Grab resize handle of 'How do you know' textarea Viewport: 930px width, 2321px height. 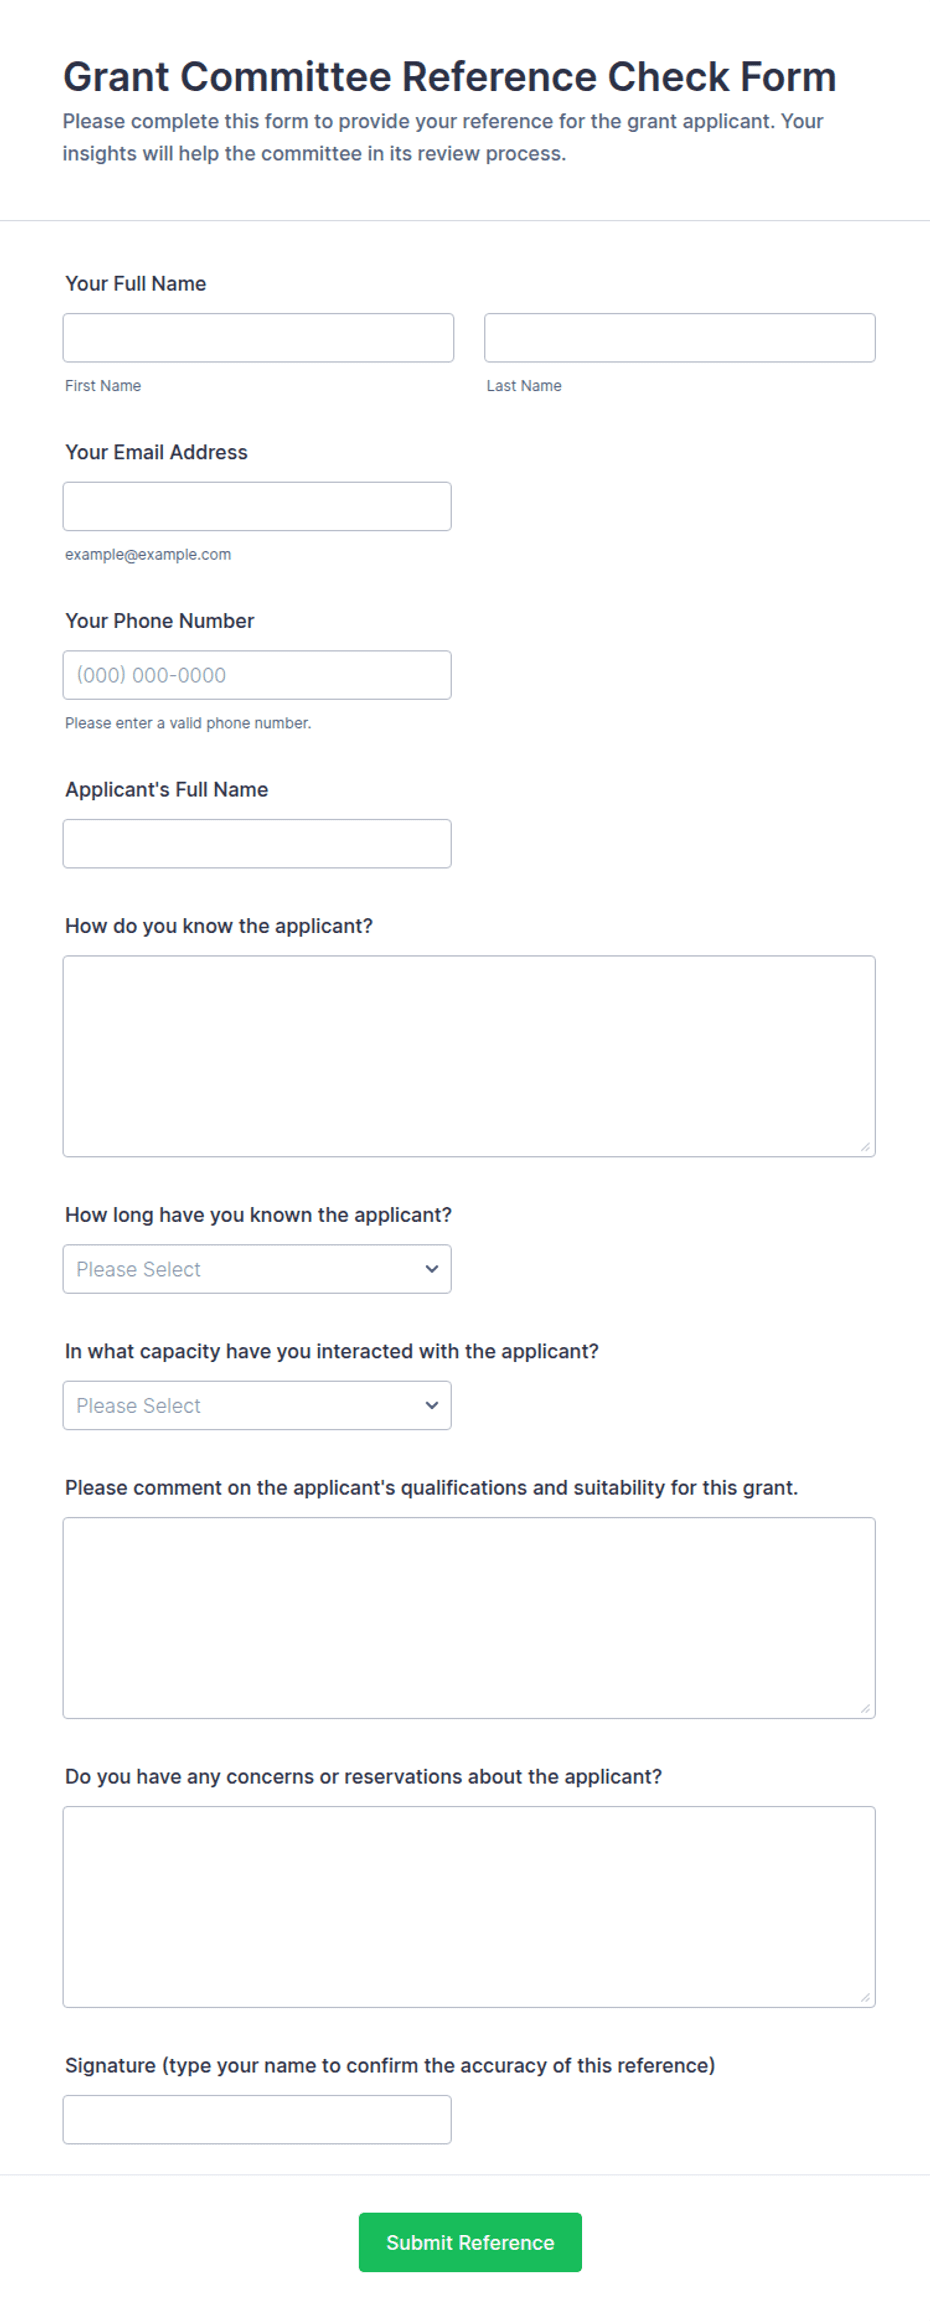coord(865,1147)
